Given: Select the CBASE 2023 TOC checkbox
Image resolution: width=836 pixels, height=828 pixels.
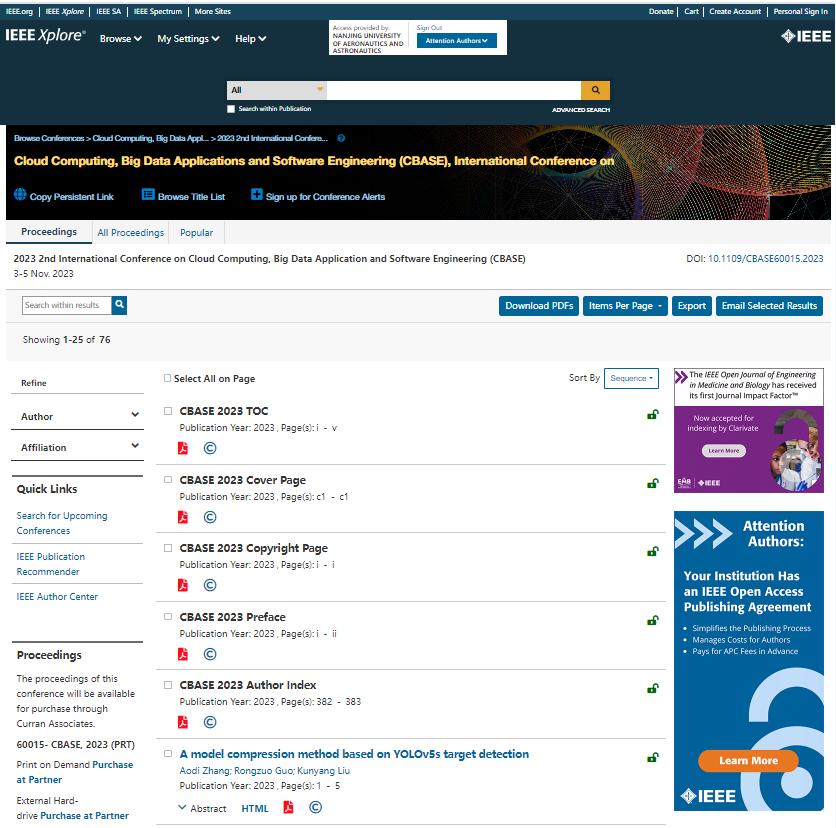Looking at the screenshot, I should point(168,411).
